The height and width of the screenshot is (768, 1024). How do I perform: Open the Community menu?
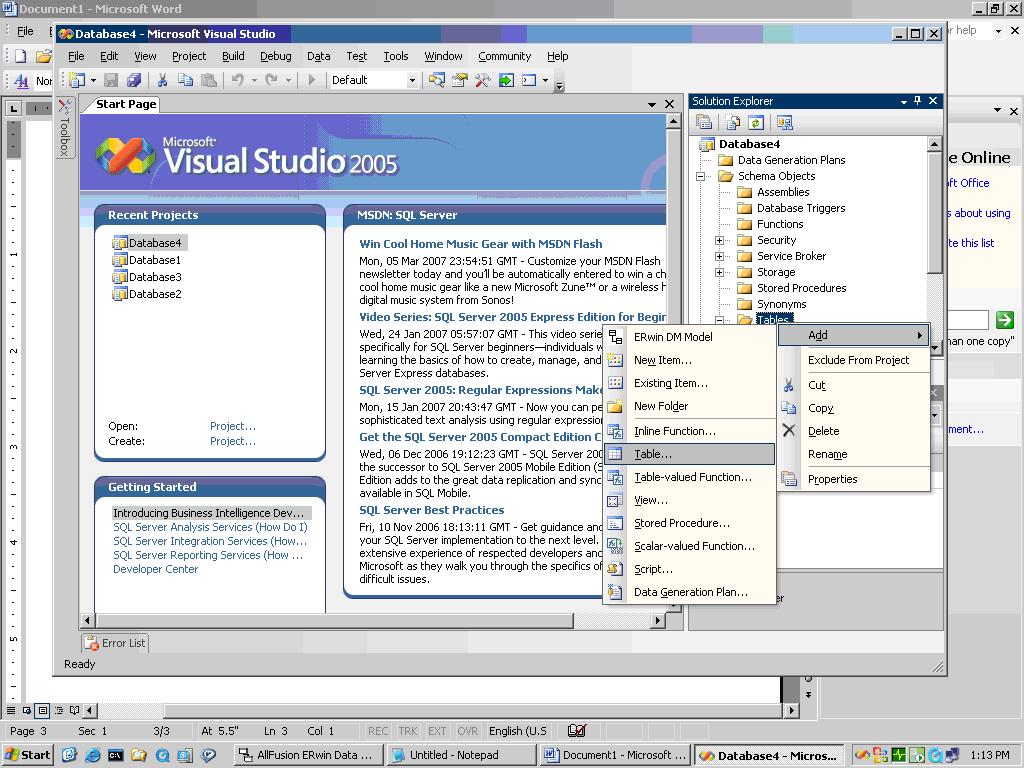(x=505, y=56)
